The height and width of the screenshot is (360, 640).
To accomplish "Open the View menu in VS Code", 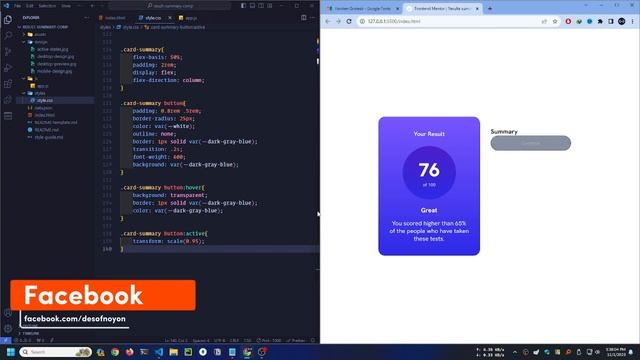I will point(66,6).
